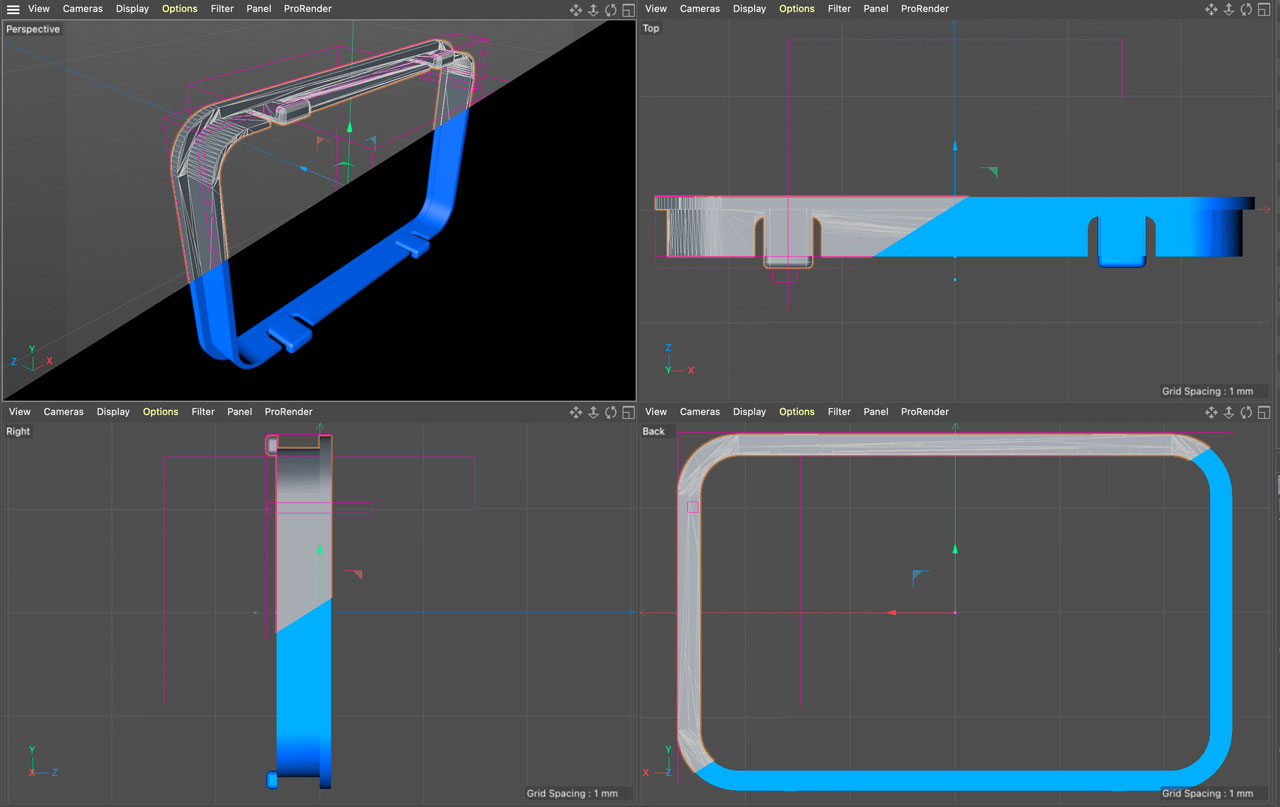Click the green Y-axis arrow handle in Back view
The height and width of the screenshot is (807, 1280).
click(955, 549)
